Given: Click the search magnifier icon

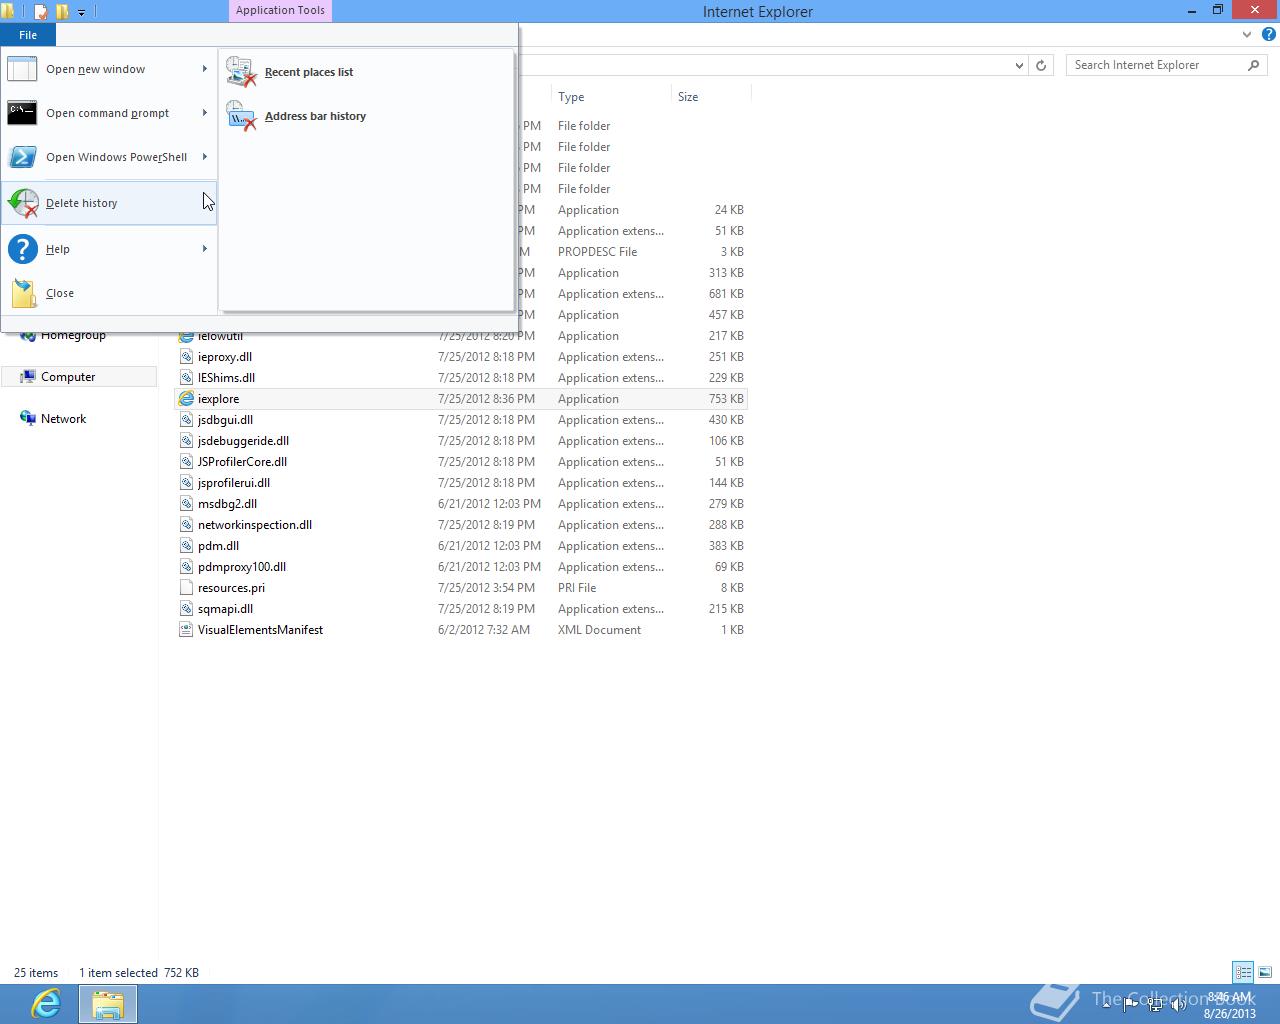Looking at the screenshot, I should 1253,65.
